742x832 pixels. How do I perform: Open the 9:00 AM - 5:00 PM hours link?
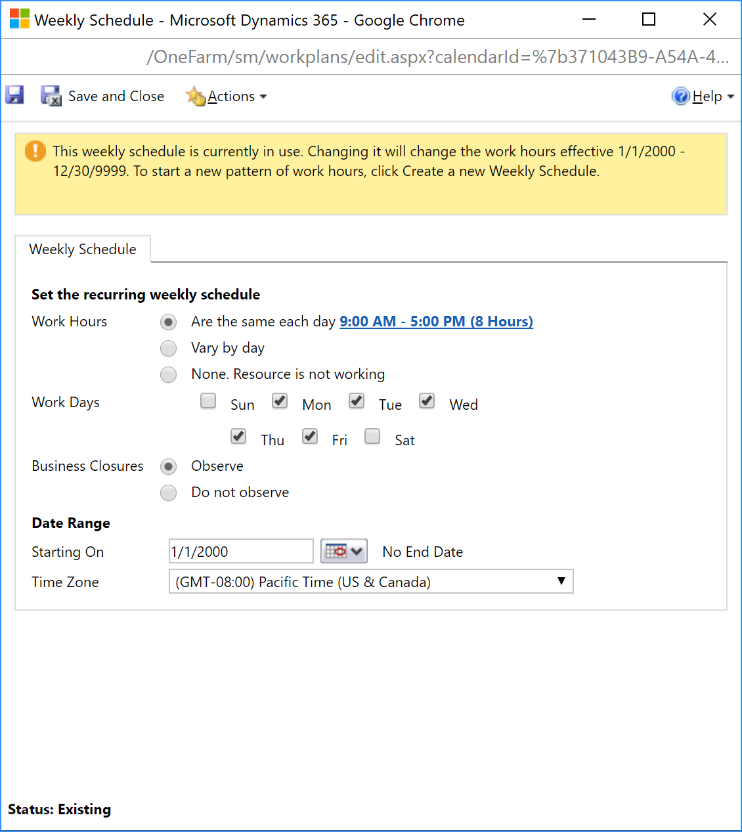pyautogui.click(x=436, y=321)
